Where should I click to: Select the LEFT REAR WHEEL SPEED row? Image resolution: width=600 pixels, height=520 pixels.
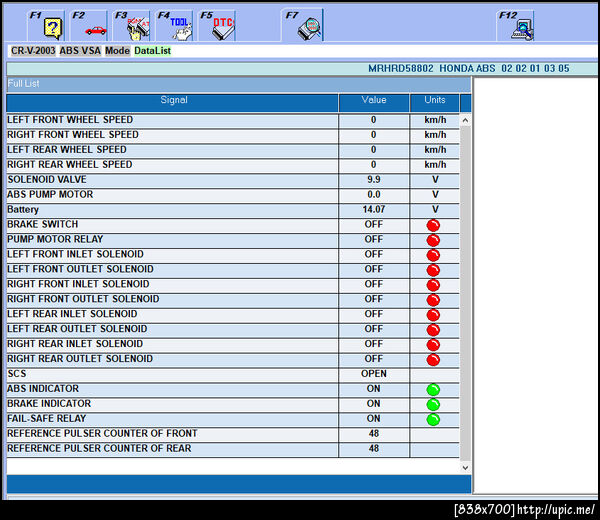[x=233, y=150]
